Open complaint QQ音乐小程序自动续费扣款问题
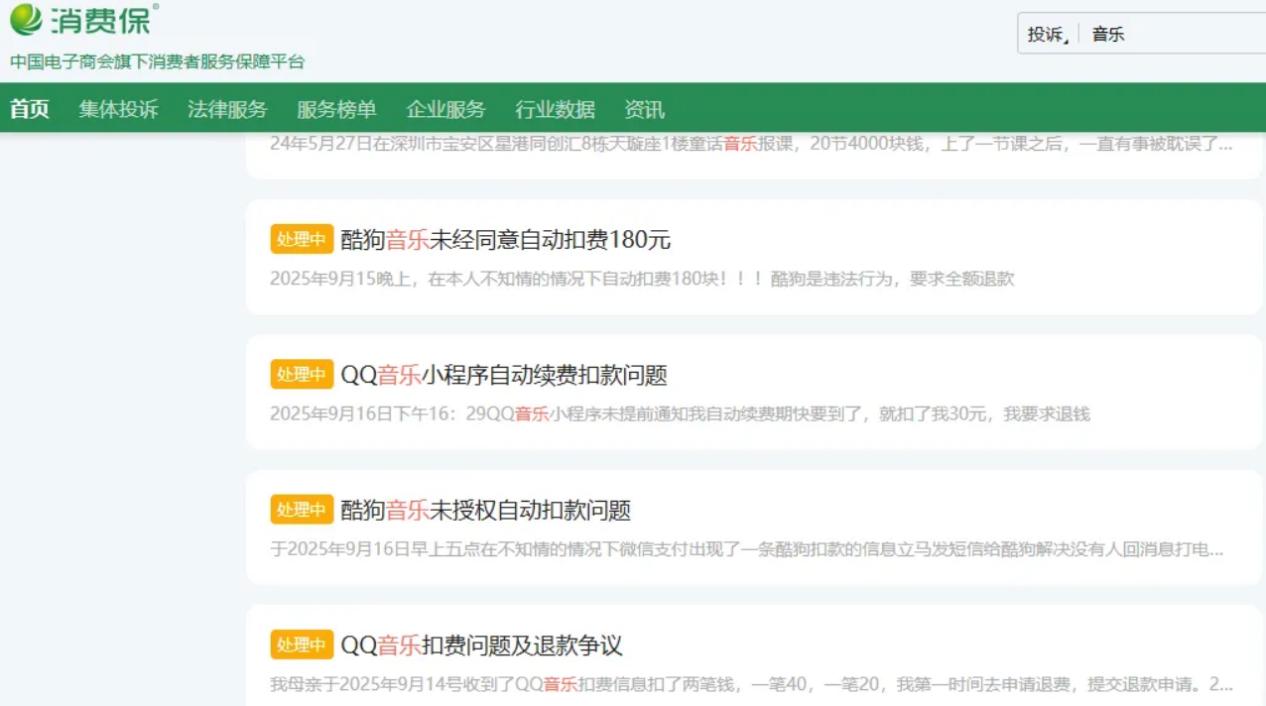This screenshot has width=1266, height=706. click(x=504, y=375)
